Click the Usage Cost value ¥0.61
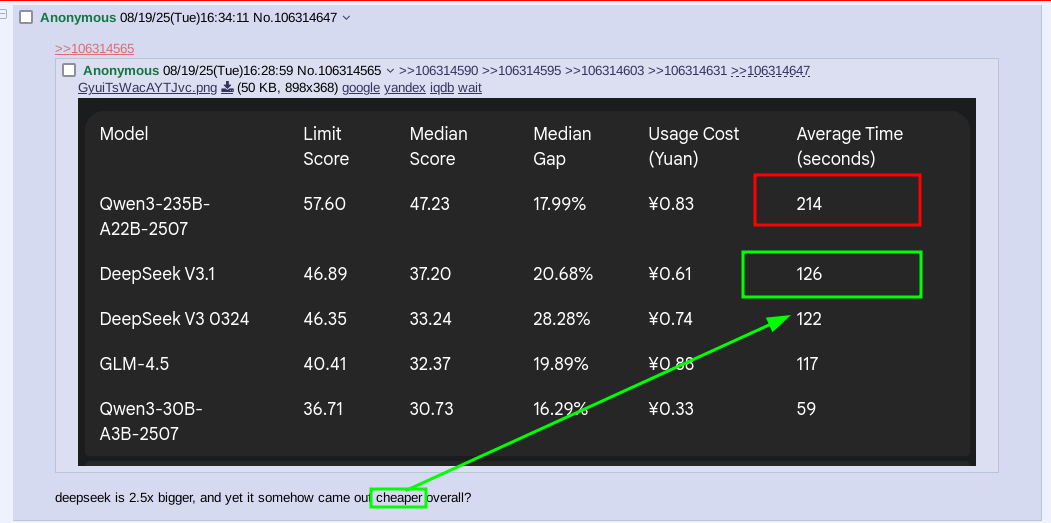This screenshot has width=1051, height=523. (670, 274)
